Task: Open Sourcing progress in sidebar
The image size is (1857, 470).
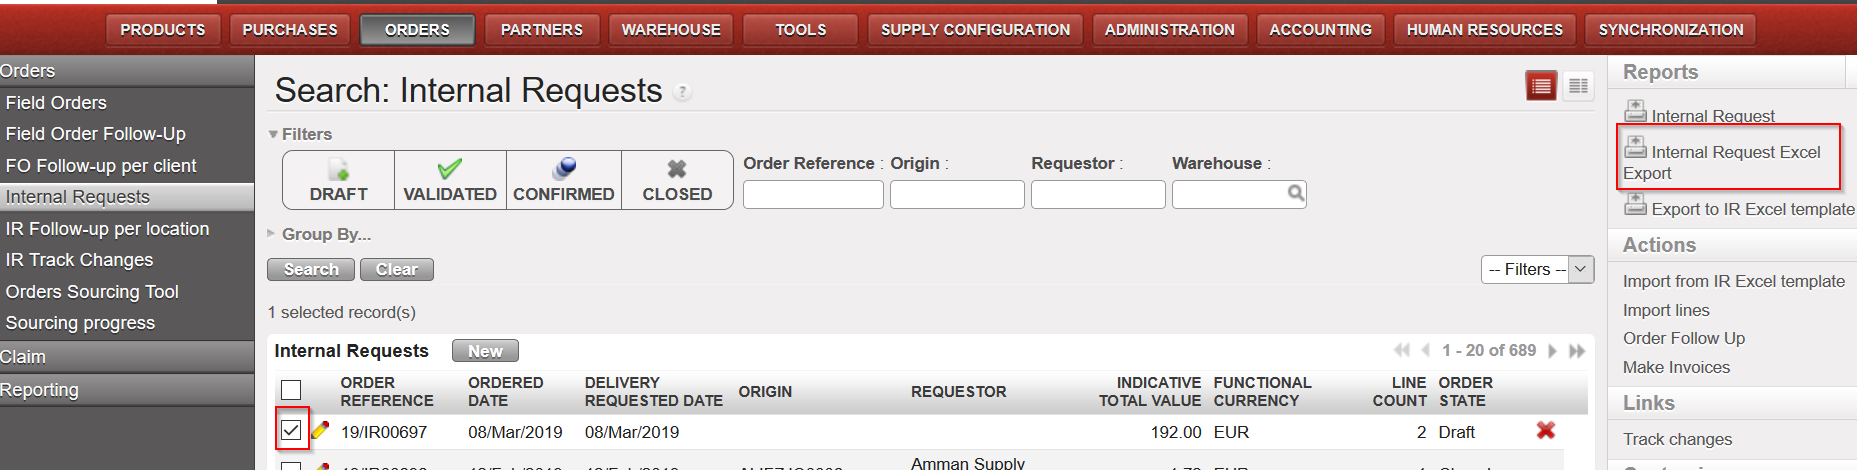Action: coord(127,323)
